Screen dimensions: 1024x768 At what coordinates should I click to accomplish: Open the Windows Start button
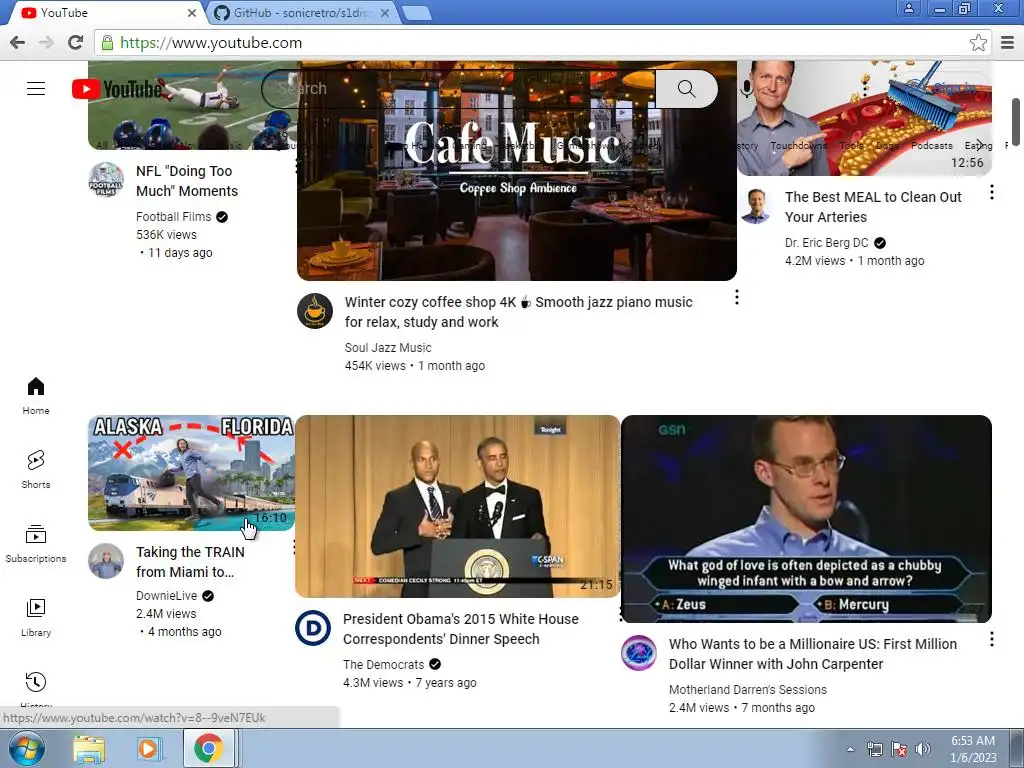click(x=27, y=748)
